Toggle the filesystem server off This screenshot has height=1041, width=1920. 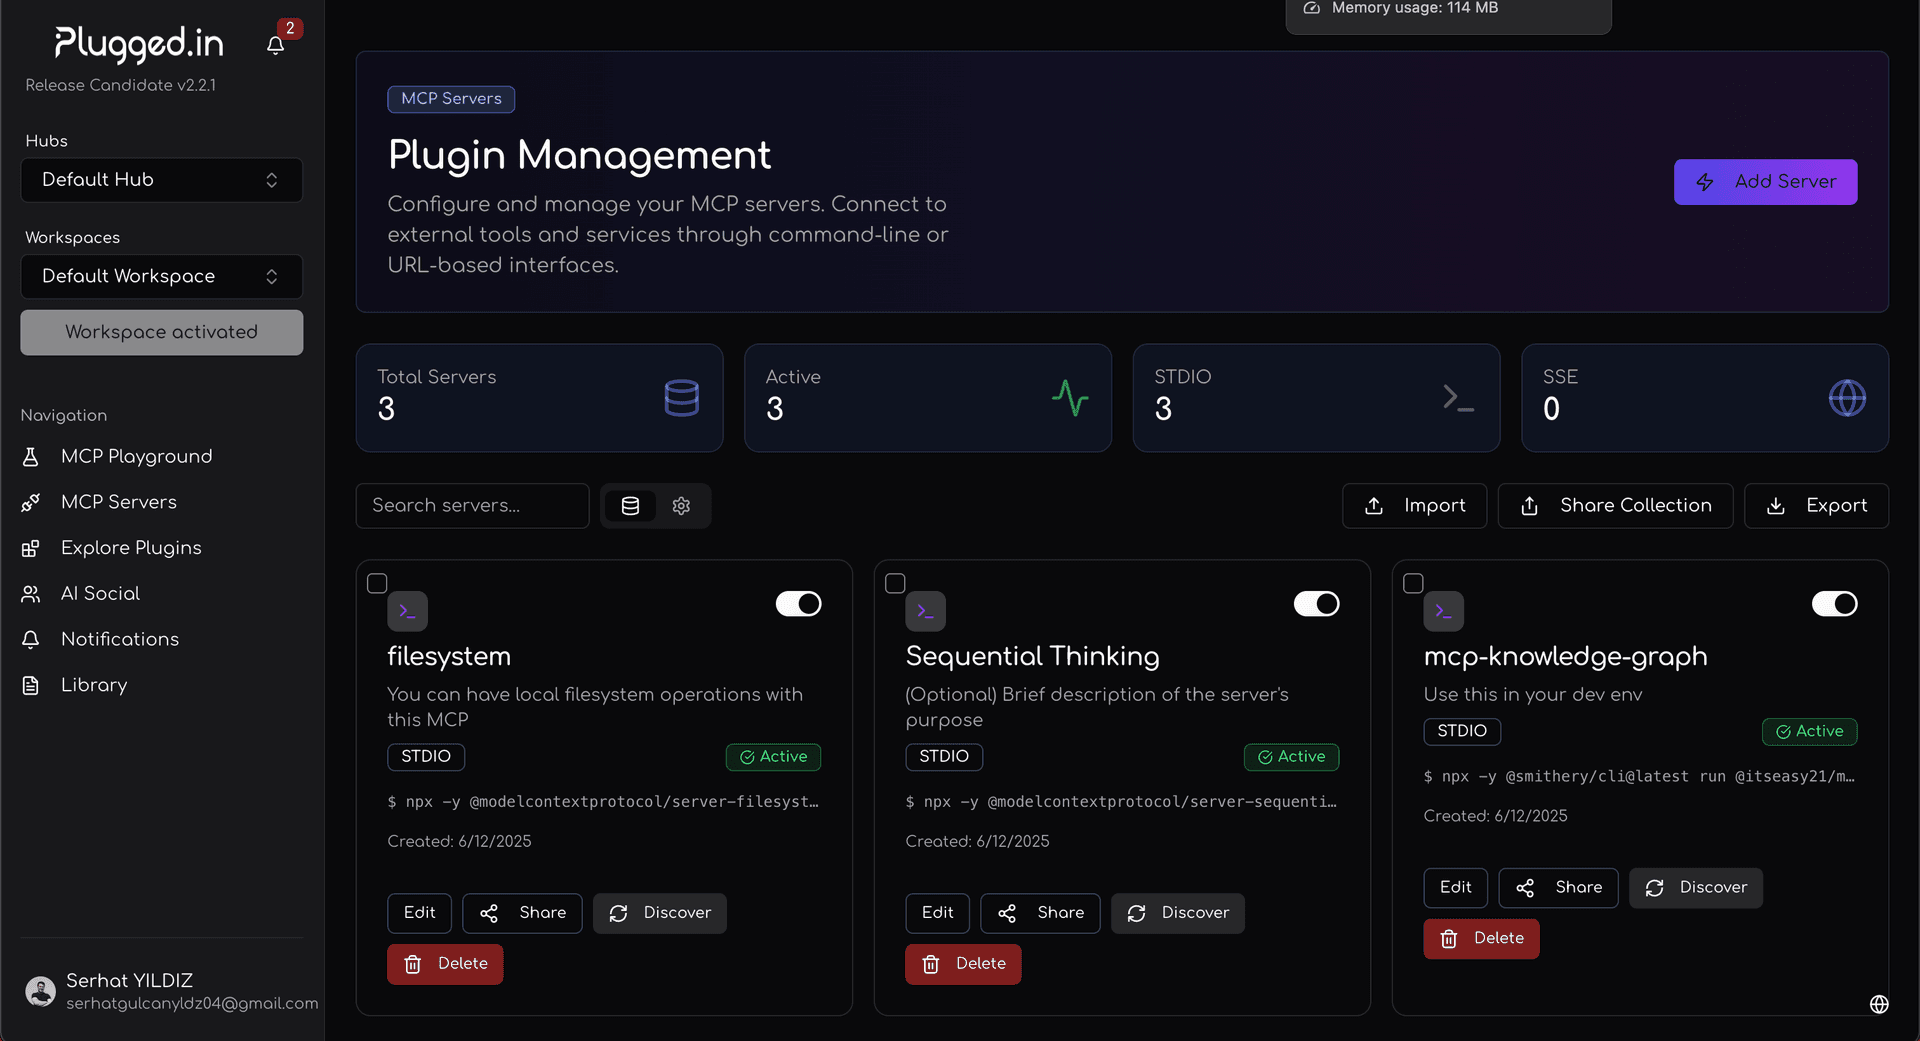point(798,604)
